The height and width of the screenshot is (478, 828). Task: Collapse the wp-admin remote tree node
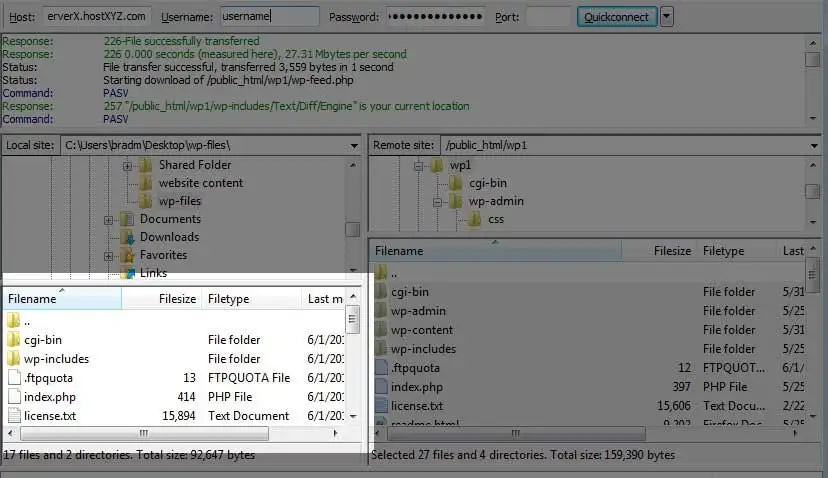437,202
